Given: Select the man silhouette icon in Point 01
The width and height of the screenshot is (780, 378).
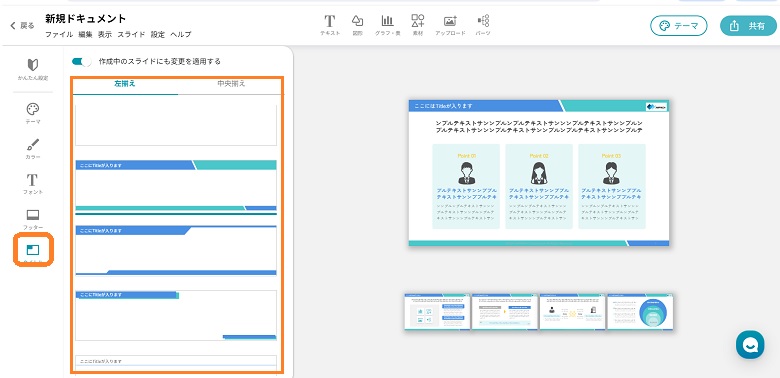Looking at the screenshot, I should tap(467, 174).
